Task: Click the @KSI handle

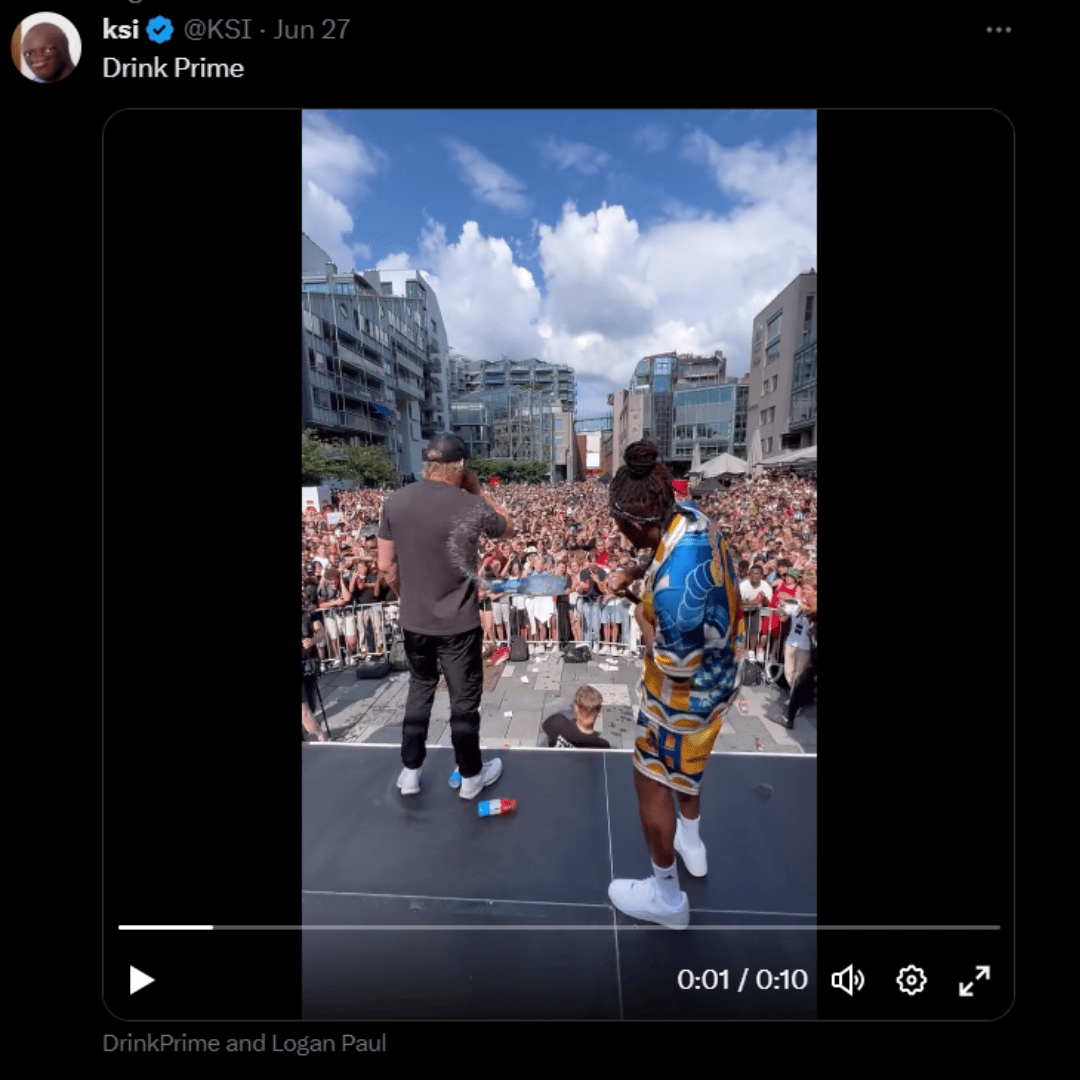Action: click(x=217, y=29)
